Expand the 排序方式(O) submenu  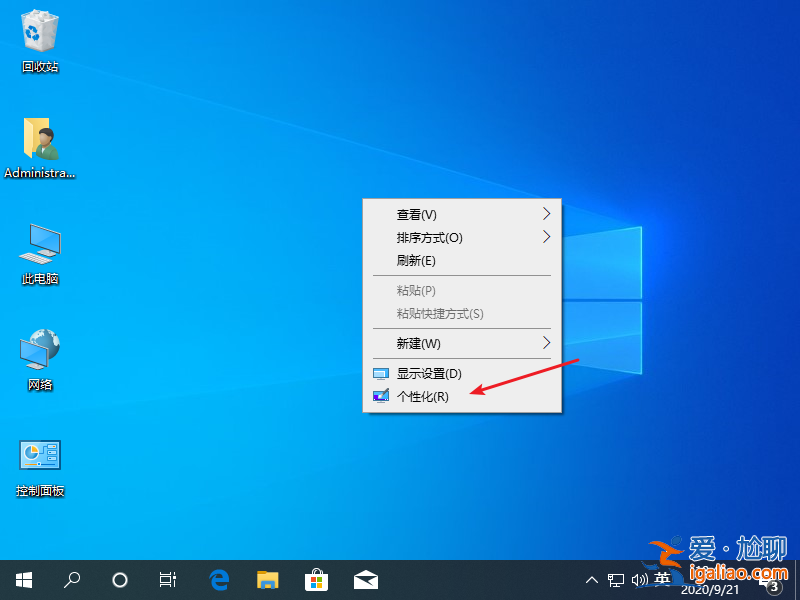(x=430, y=238)
